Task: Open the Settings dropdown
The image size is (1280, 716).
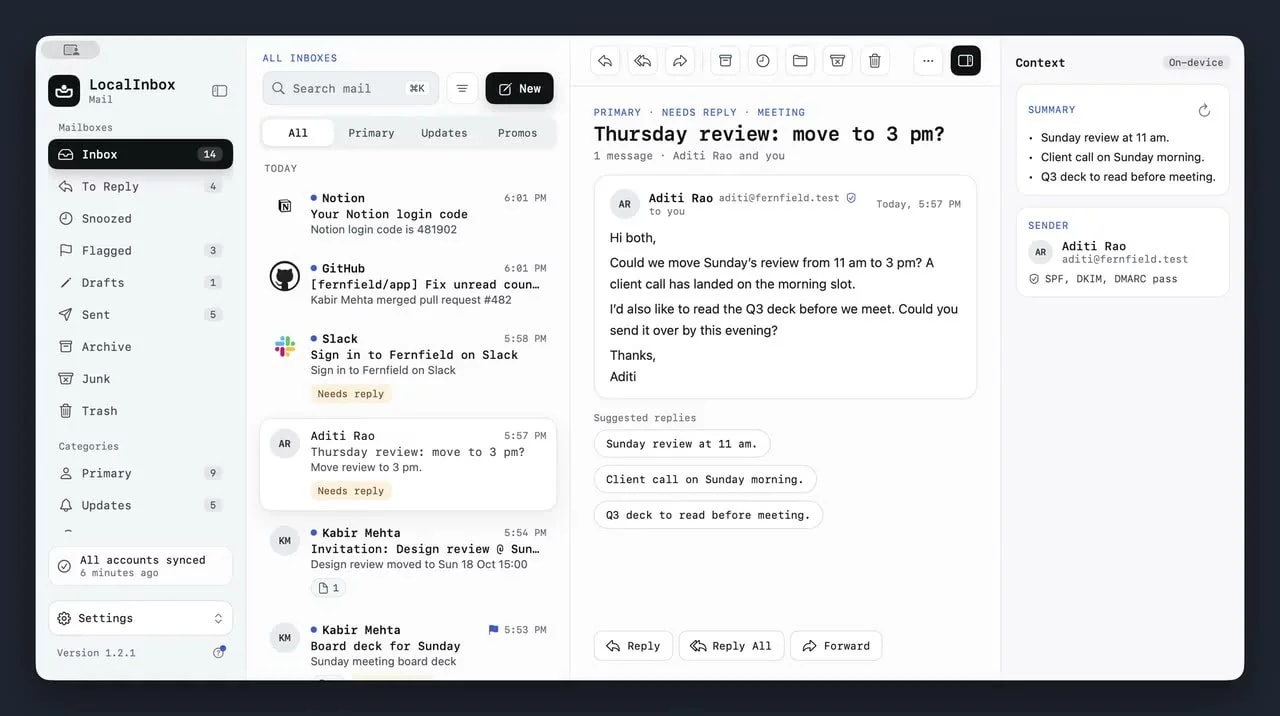Action: (140, 618)
